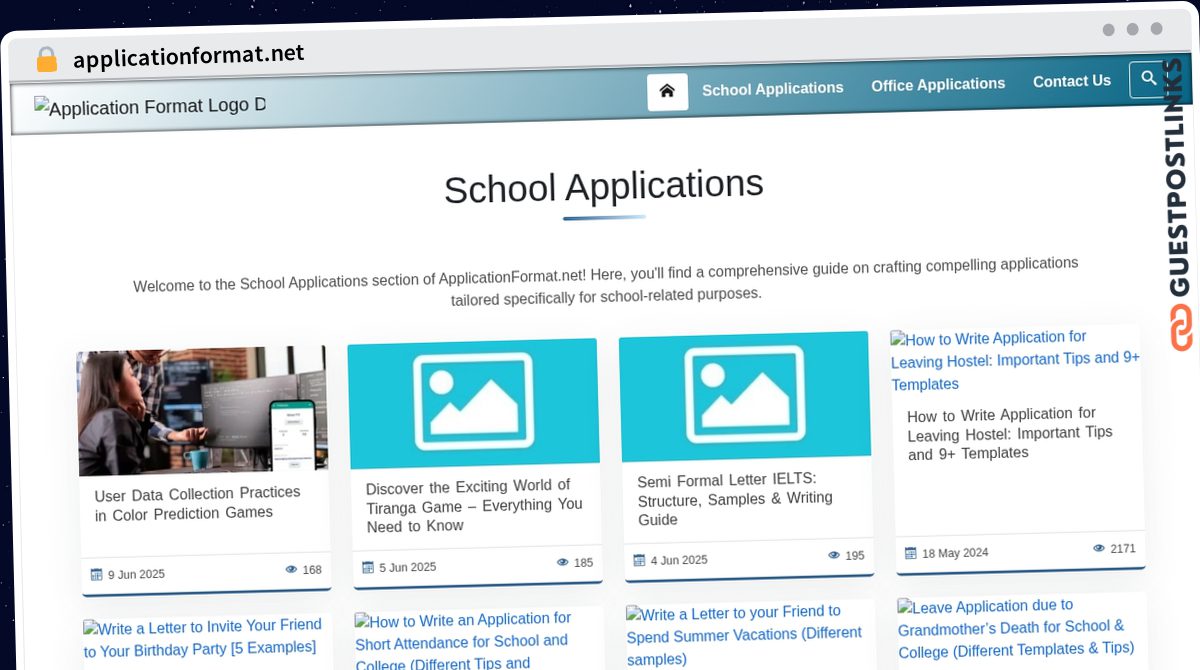This screenshot has width=1200, height=670.
Task: Click the eye icon beside 2171 views
Action: pos(1099,548)
